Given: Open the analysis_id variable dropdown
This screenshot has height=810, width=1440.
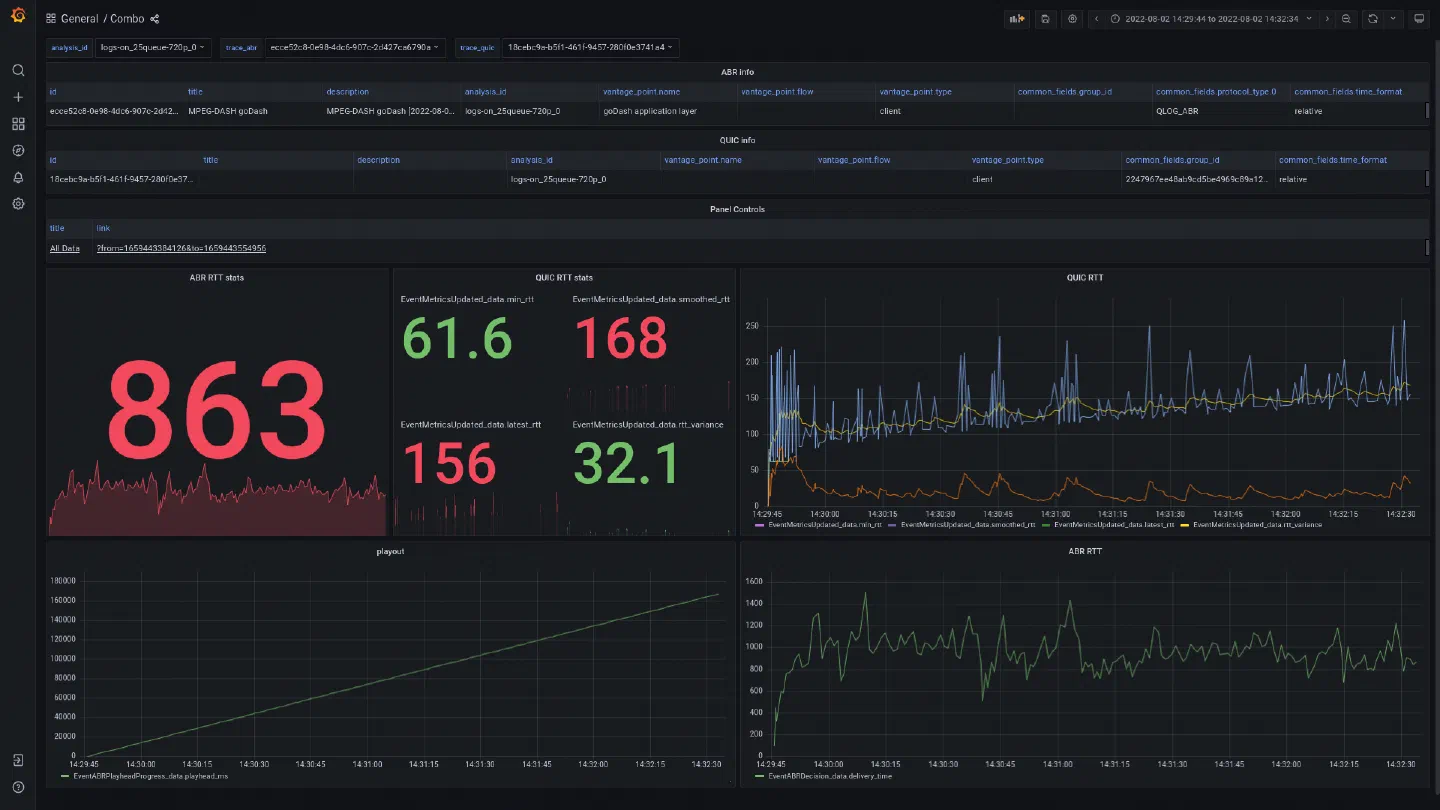Looking at the screenshot, I should pyautogui.click(x=153, y=47).
